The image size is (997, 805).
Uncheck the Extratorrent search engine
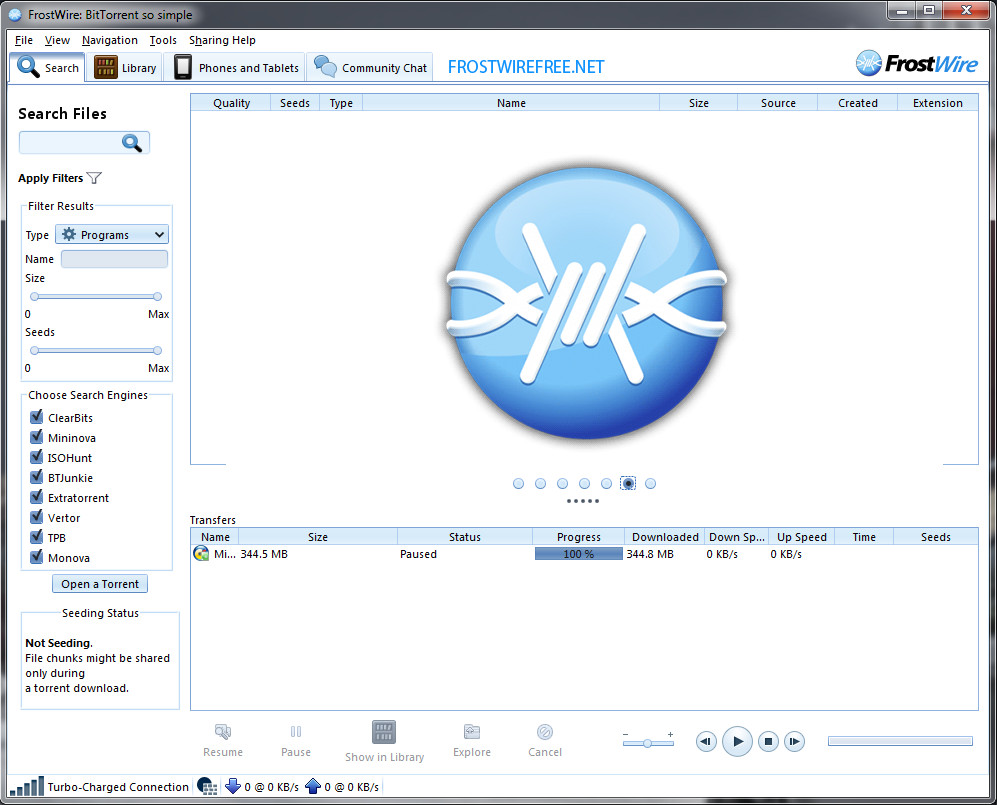pyautogui.click(x=36, y=497)
